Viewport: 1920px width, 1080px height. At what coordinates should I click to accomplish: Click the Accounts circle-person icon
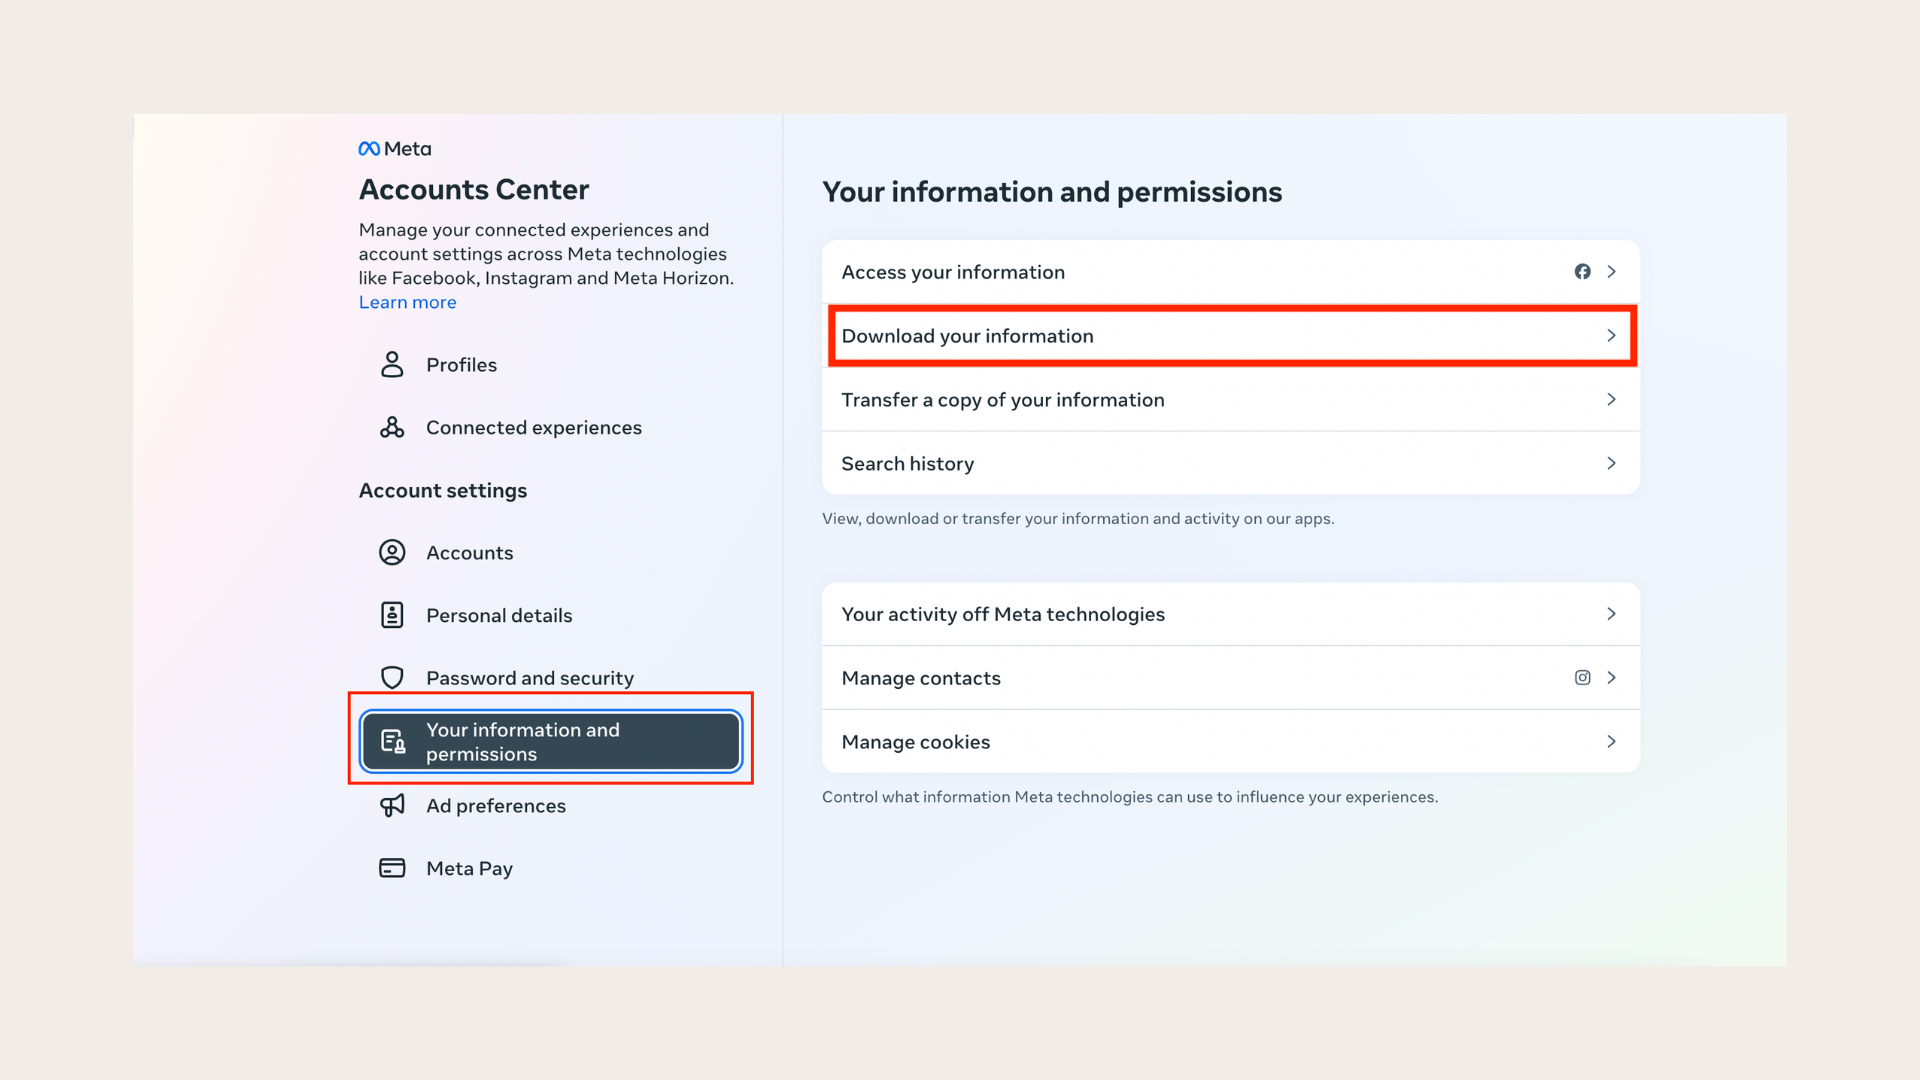coord(392,552)
